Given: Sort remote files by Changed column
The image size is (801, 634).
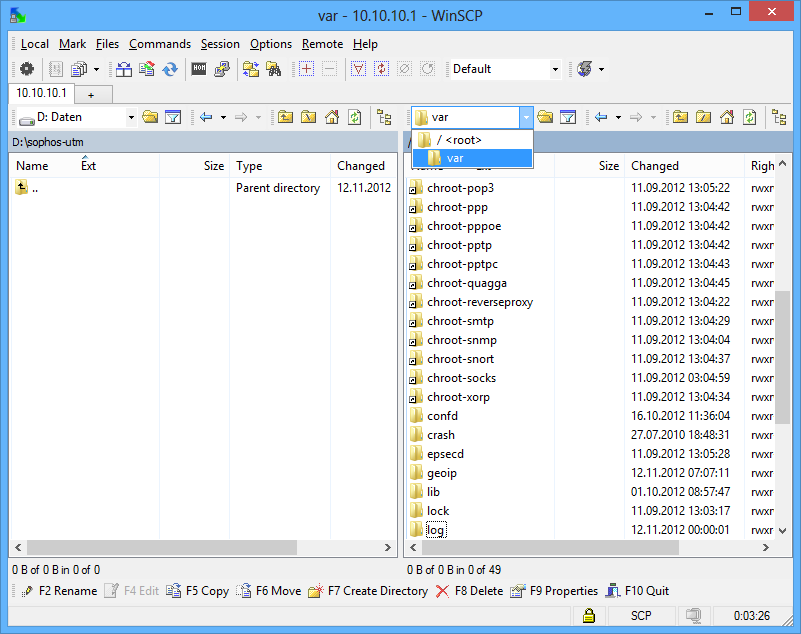Looking at the screenshot, I should coord(685,166).
